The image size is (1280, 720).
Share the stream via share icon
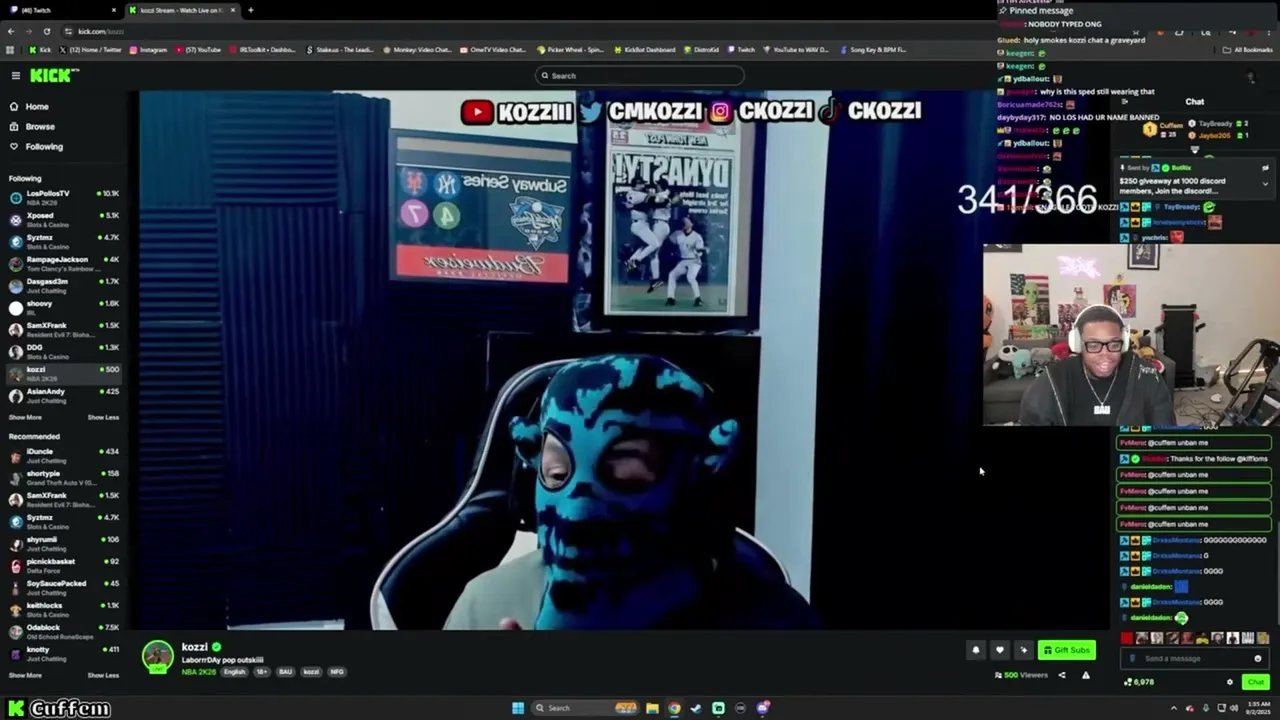pyautogui.click(x=1062, y=676)
